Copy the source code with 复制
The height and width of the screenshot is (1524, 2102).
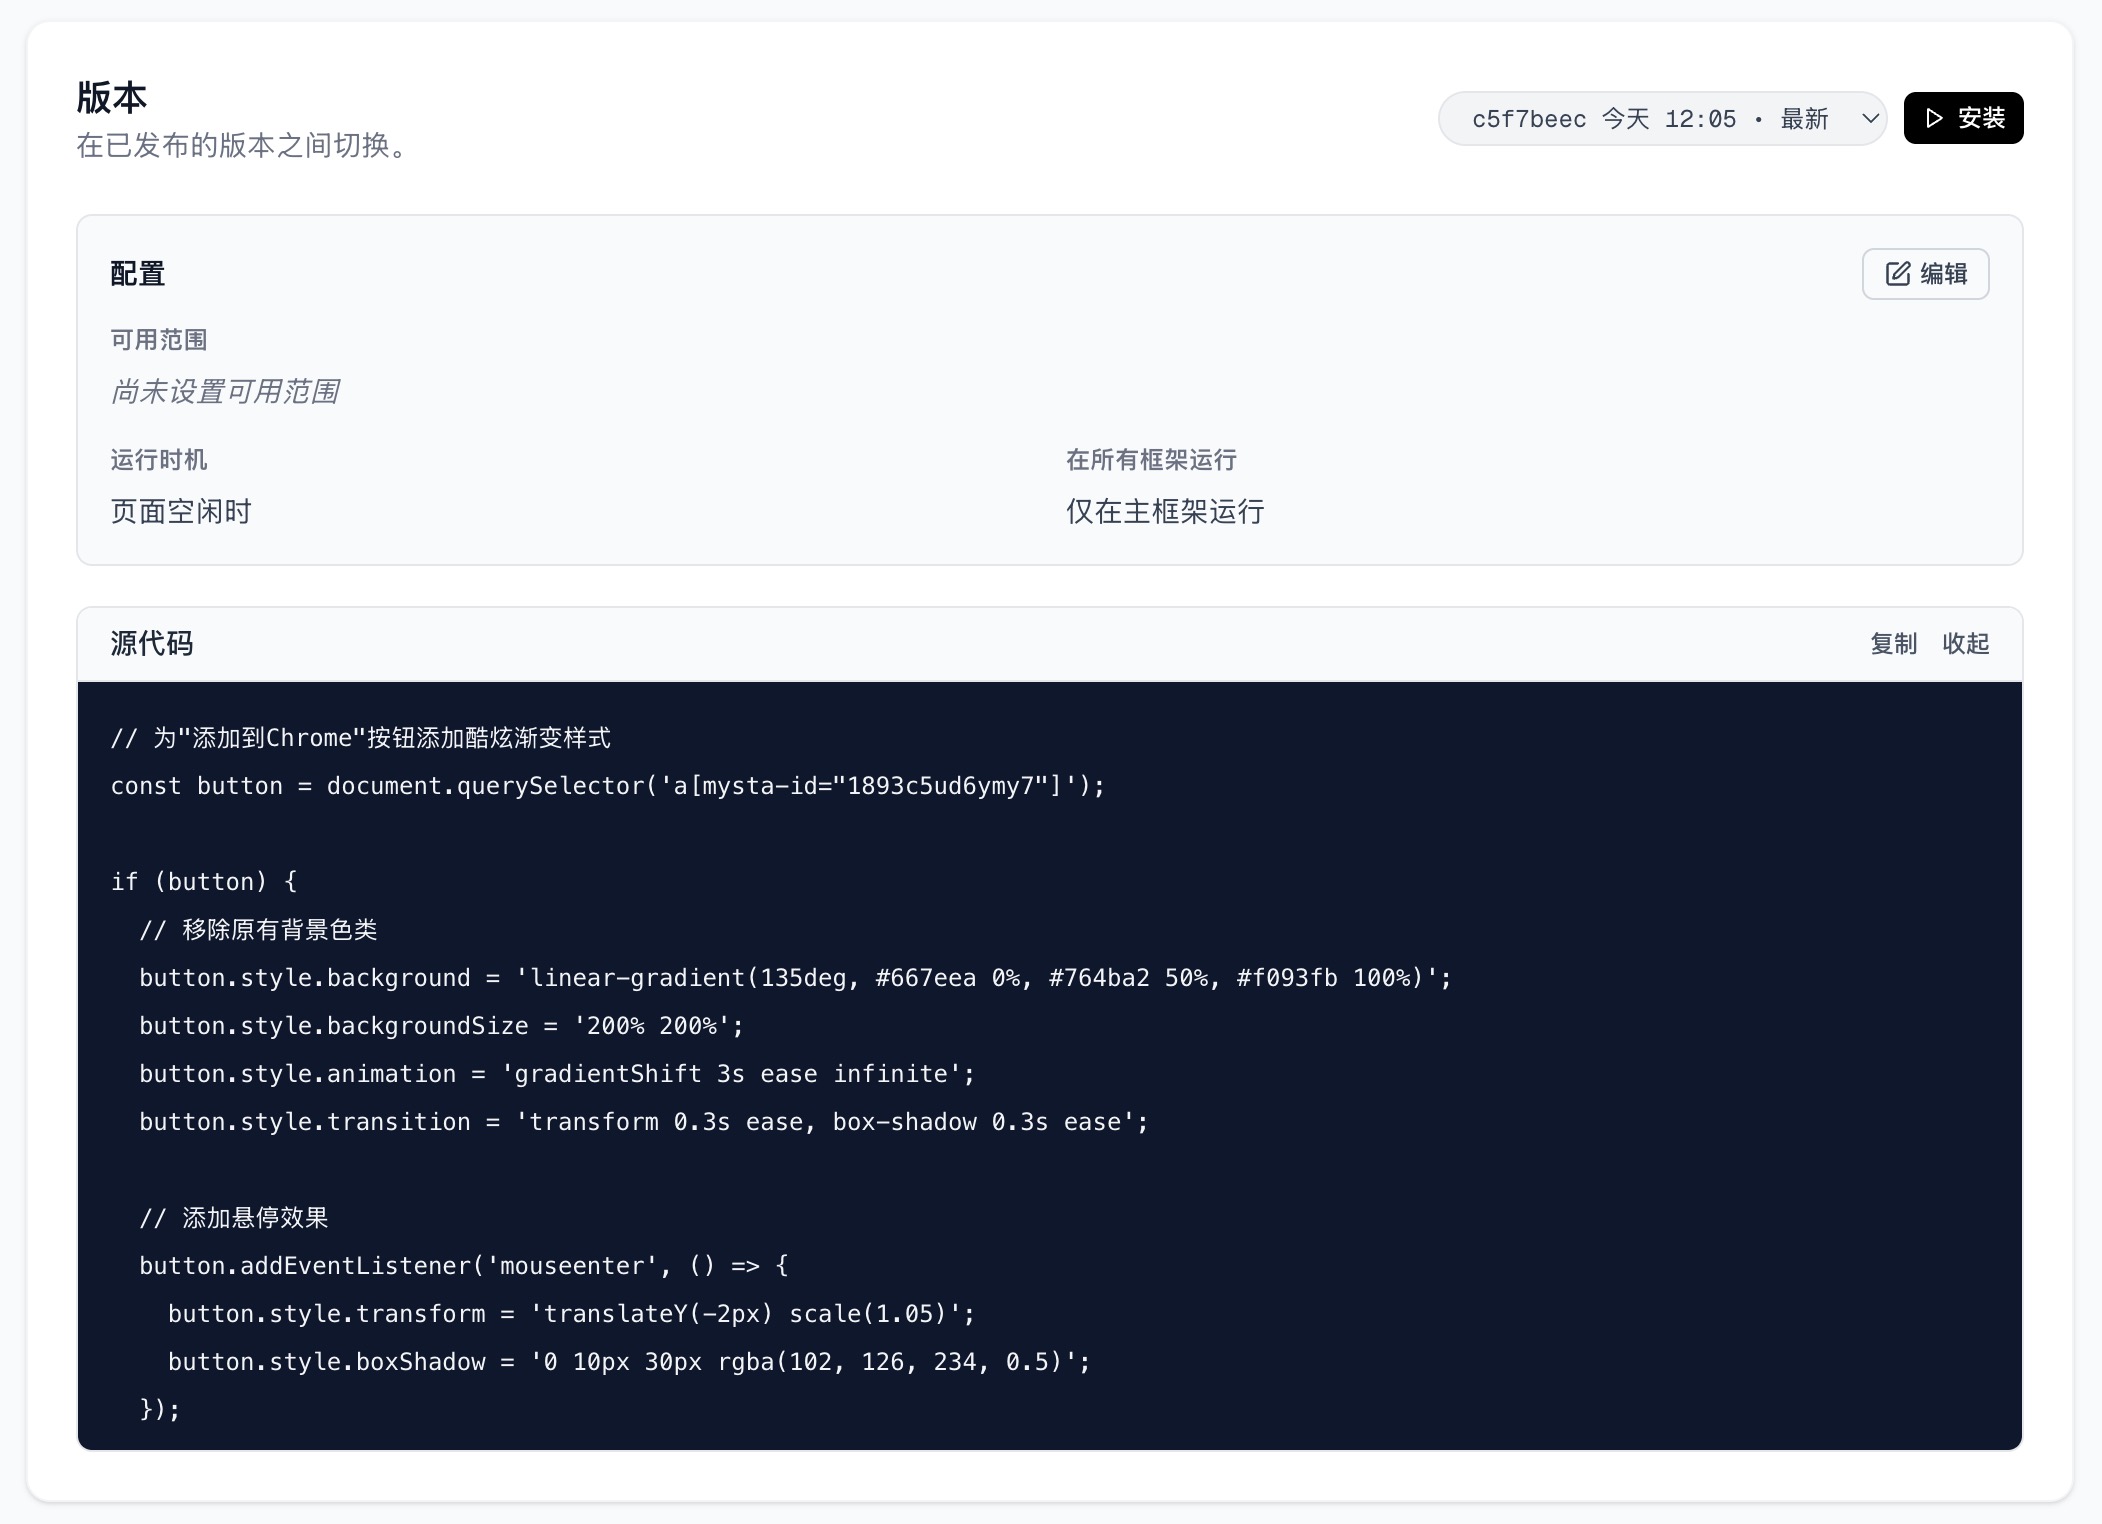(x=1893, y=643)
